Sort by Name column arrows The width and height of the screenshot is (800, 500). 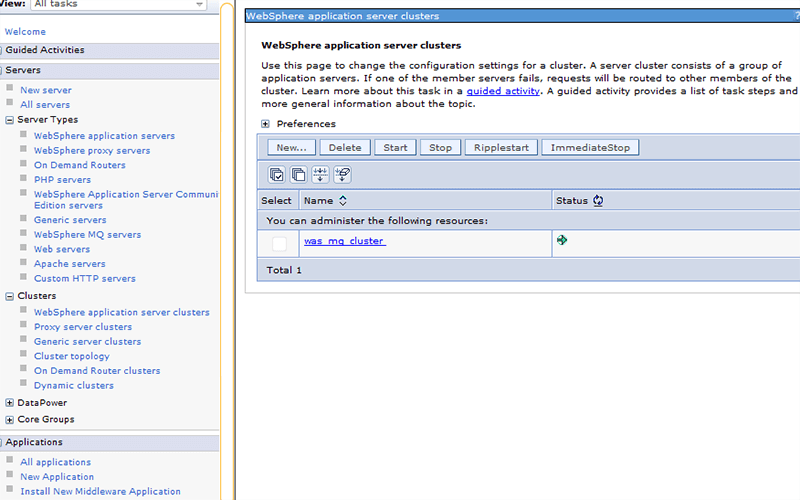pyautogui.click(x=343, y=201)
